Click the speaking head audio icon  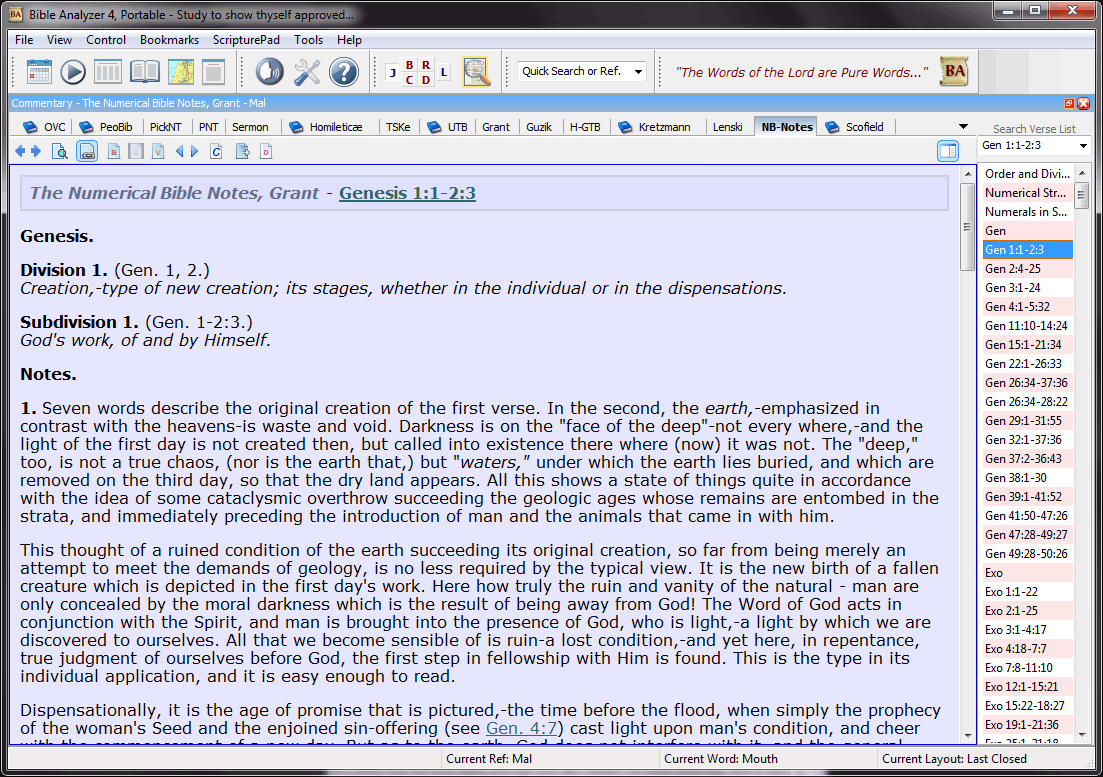click(x=270, y=72)
